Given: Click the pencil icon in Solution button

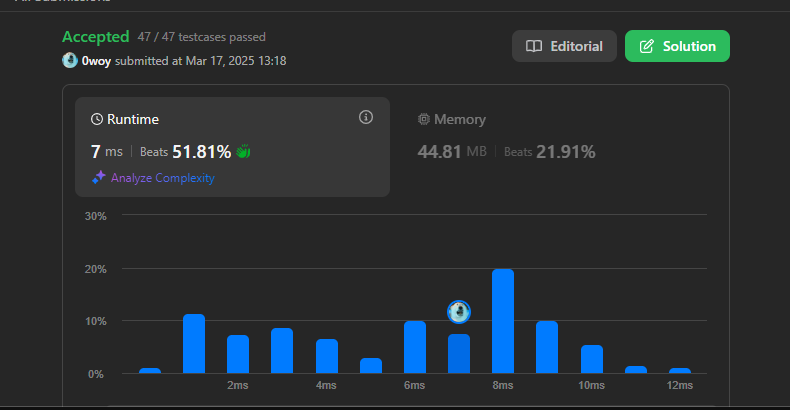Looking at the screenshot, I should [646, 46].
